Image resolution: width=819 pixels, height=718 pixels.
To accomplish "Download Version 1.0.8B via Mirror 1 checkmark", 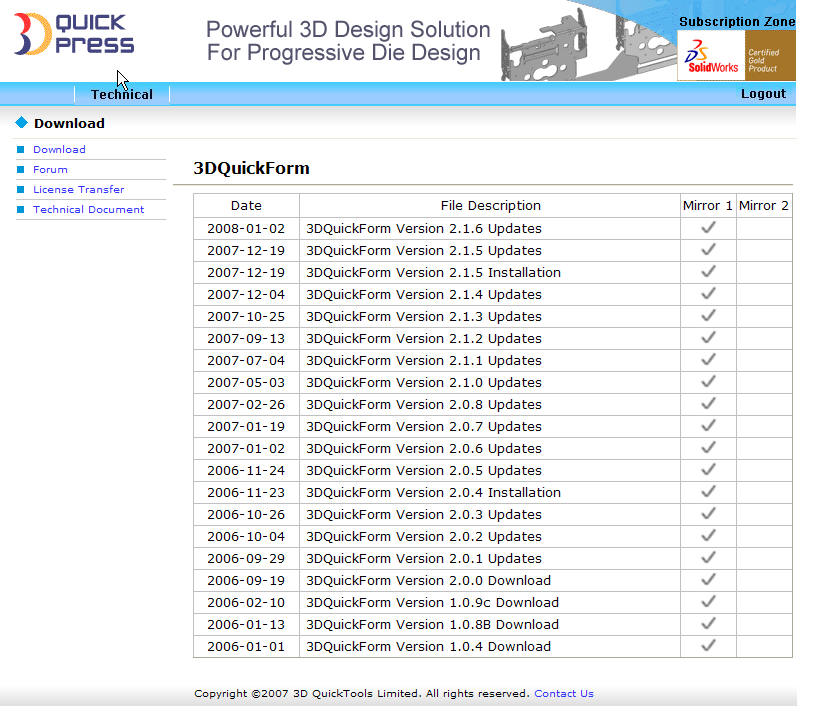I will pos(708,623).
